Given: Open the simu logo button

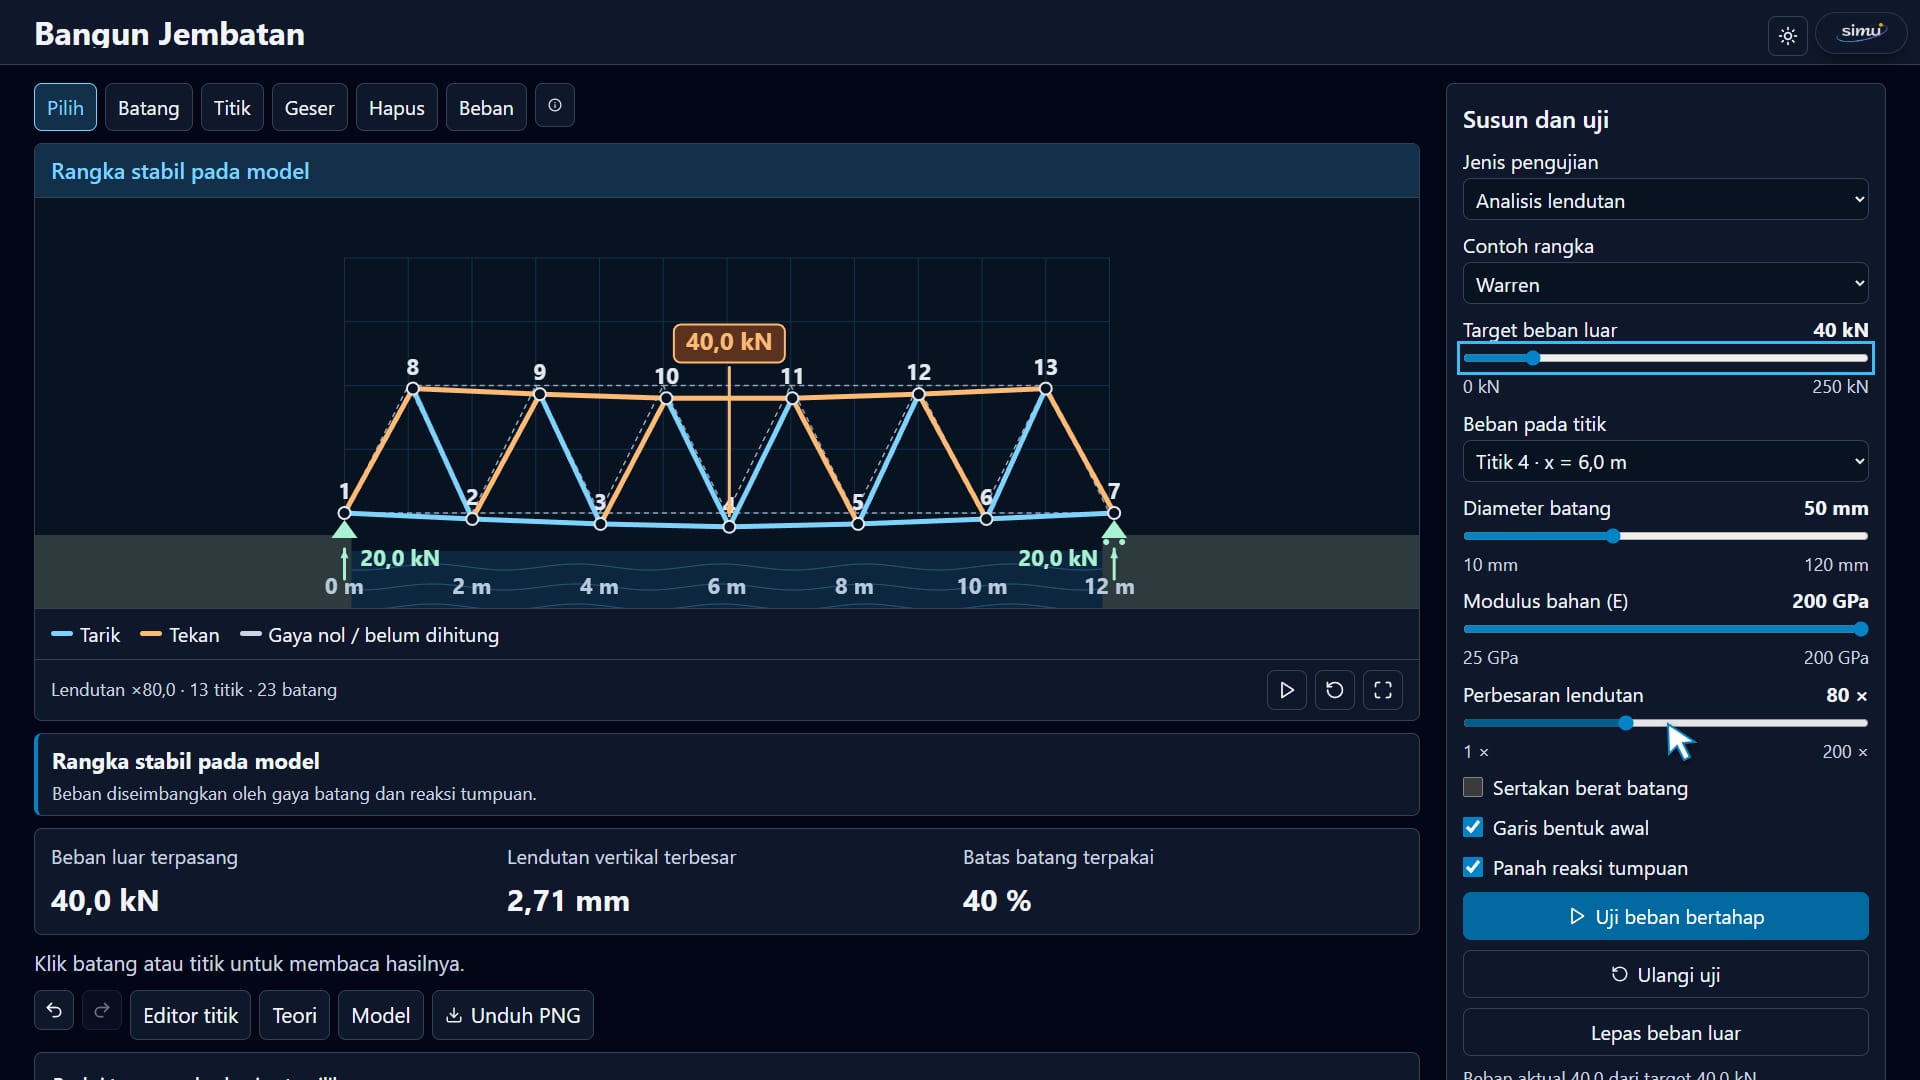Looking at the screenshot, I should coord(1861,33).
